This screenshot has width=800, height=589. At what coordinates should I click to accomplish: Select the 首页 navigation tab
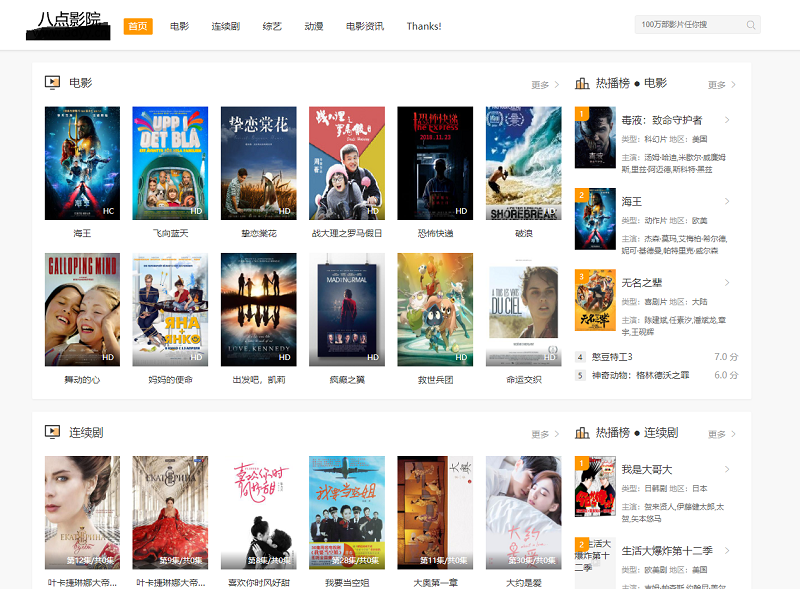point(138,26)
